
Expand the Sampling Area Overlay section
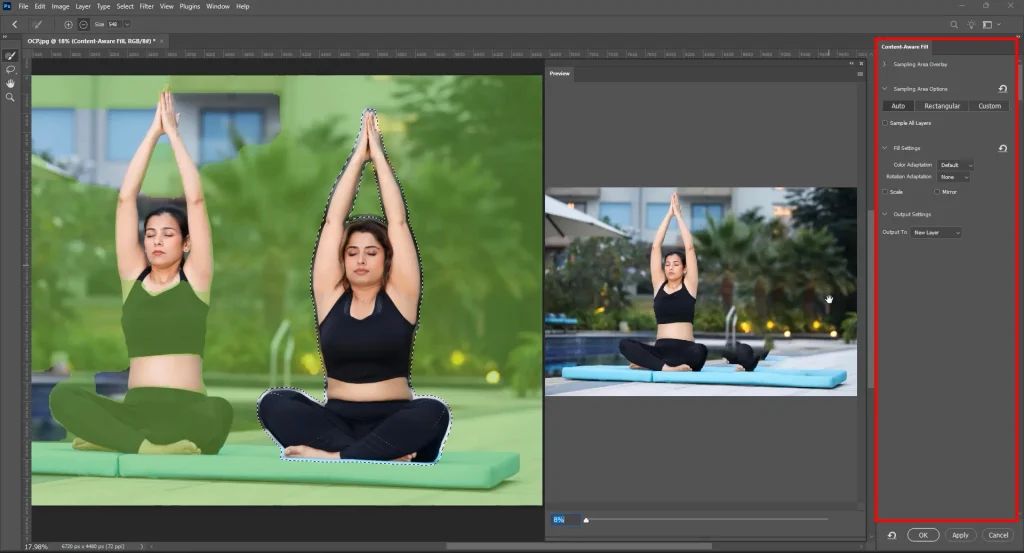click(885, 64)
